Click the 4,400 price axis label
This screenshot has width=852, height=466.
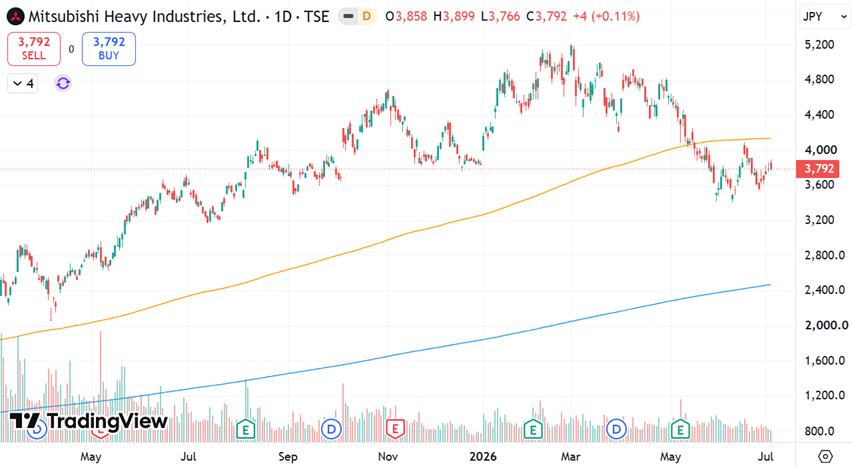tap(819, 115)
